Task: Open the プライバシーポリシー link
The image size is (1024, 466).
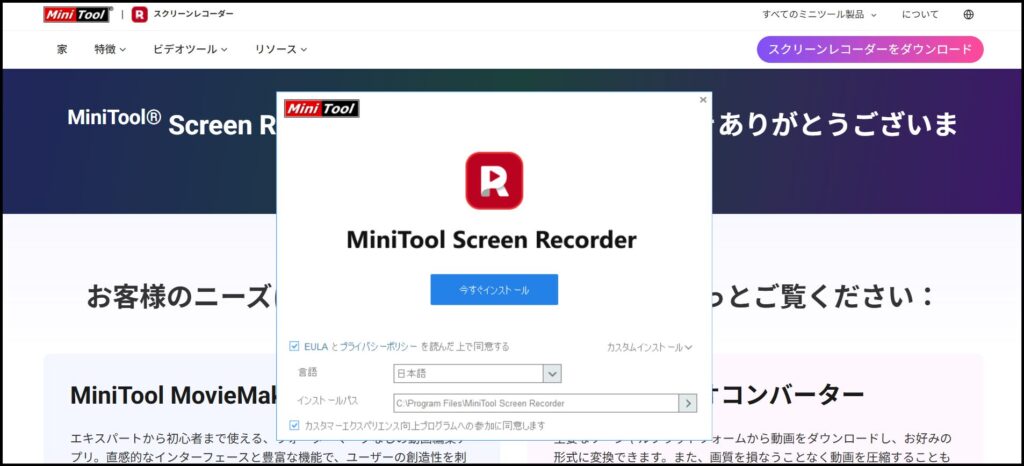Action: (x=377, y=347)
